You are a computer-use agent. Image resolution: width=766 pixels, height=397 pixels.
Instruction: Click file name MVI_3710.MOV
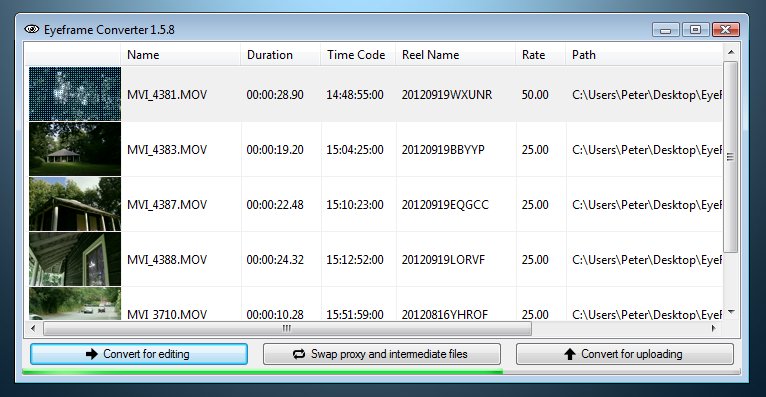[167, 314]
